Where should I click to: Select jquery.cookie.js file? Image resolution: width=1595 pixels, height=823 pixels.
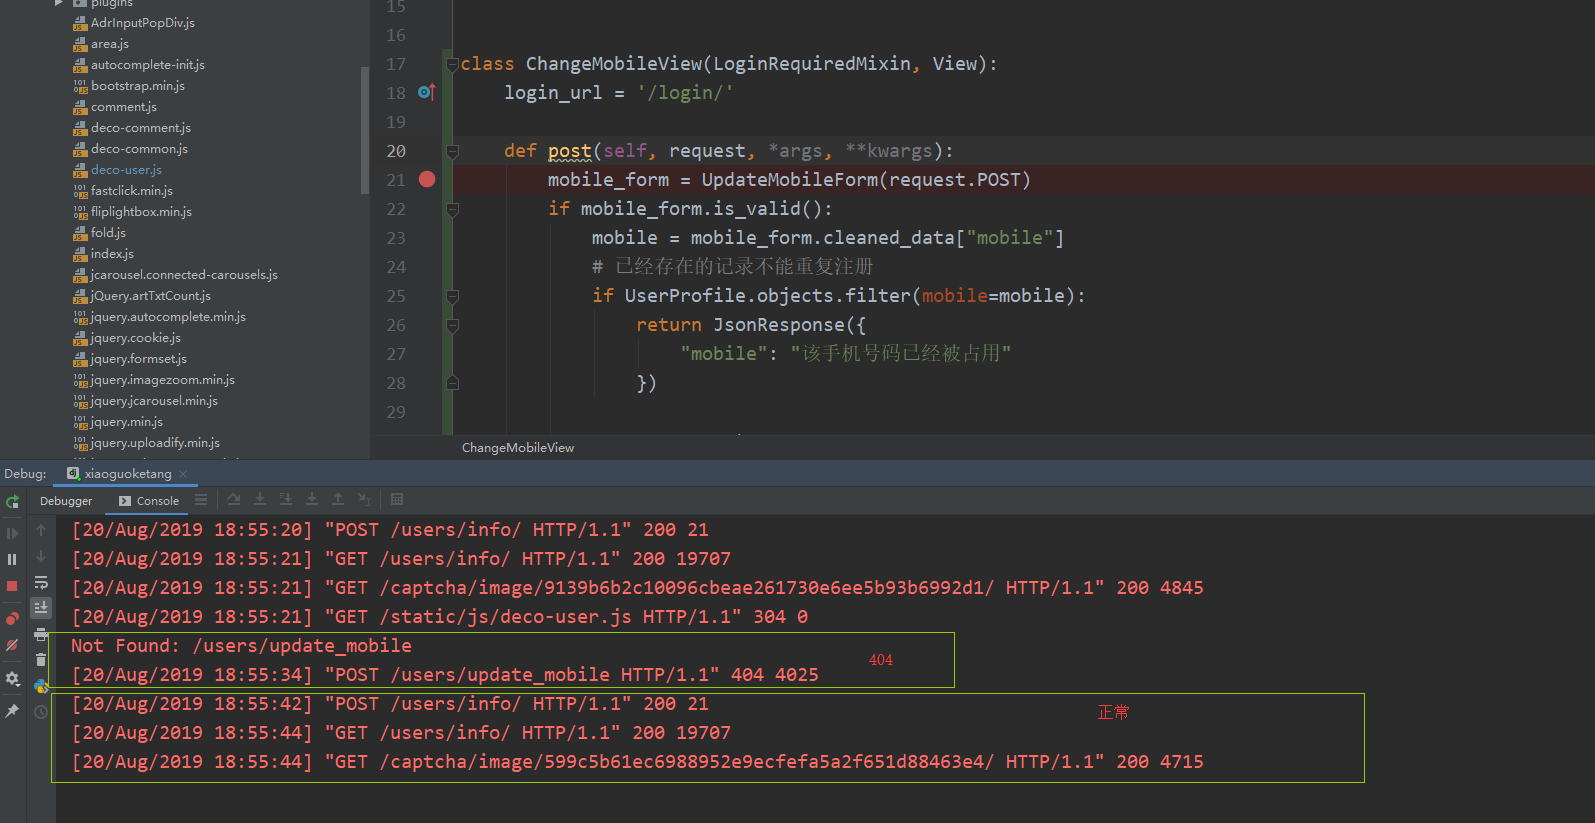(135, 338)
